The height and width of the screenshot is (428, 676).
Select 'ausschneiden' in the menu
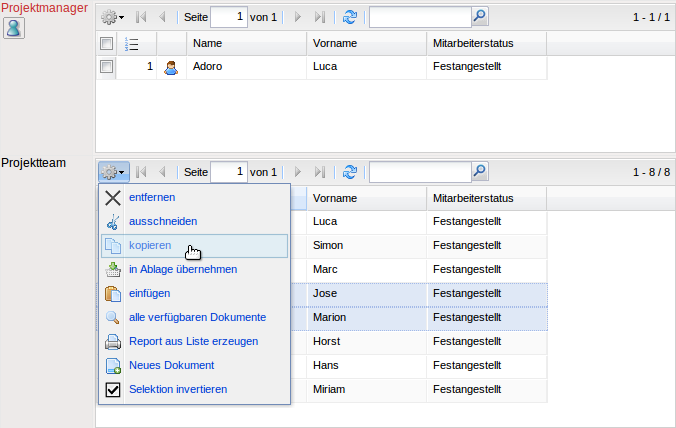tap(162, 222)
